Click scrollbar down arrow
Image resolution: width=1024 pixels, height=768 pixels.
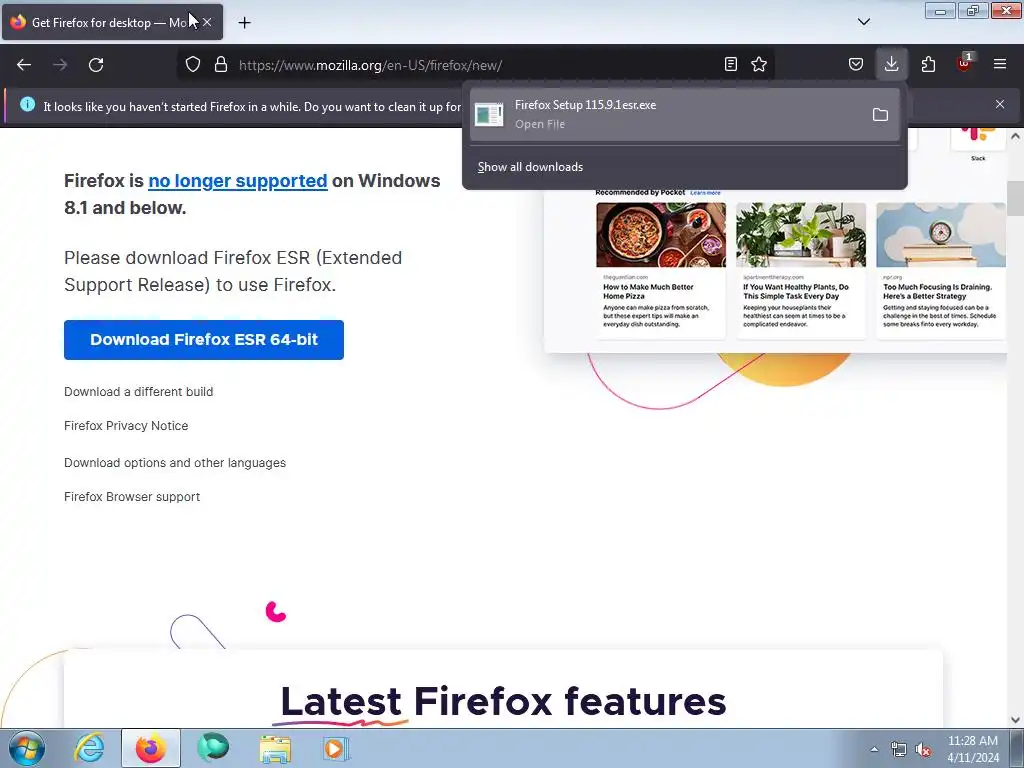1015,720
